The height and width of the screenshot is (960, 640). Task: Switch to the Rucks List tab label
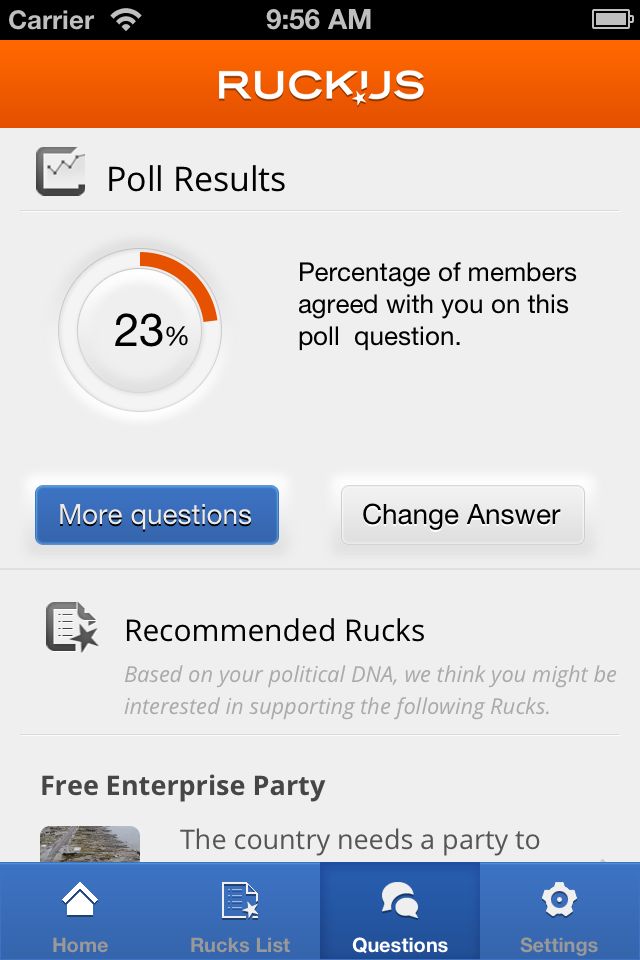coord(240,945)
